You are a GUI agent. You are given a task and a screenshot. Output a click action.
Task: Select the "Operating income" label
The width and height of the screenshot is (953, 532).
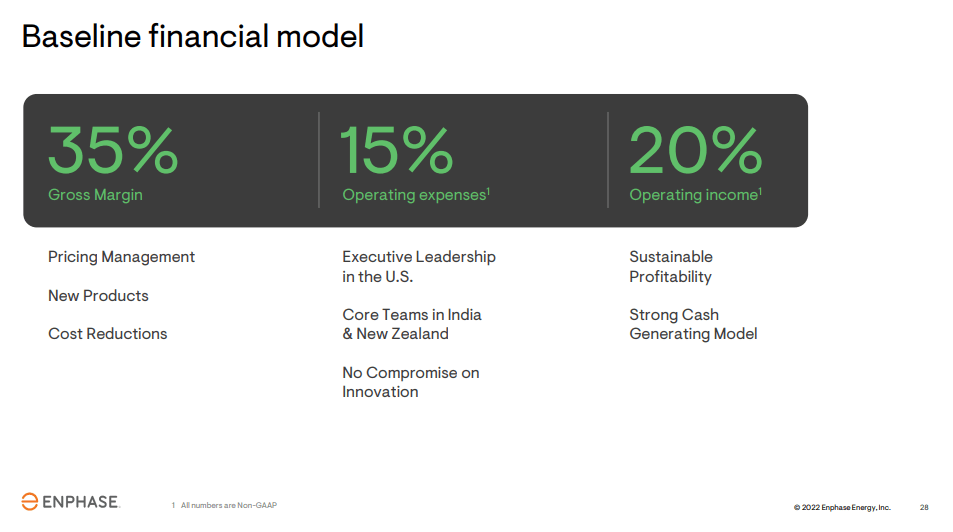695,195
